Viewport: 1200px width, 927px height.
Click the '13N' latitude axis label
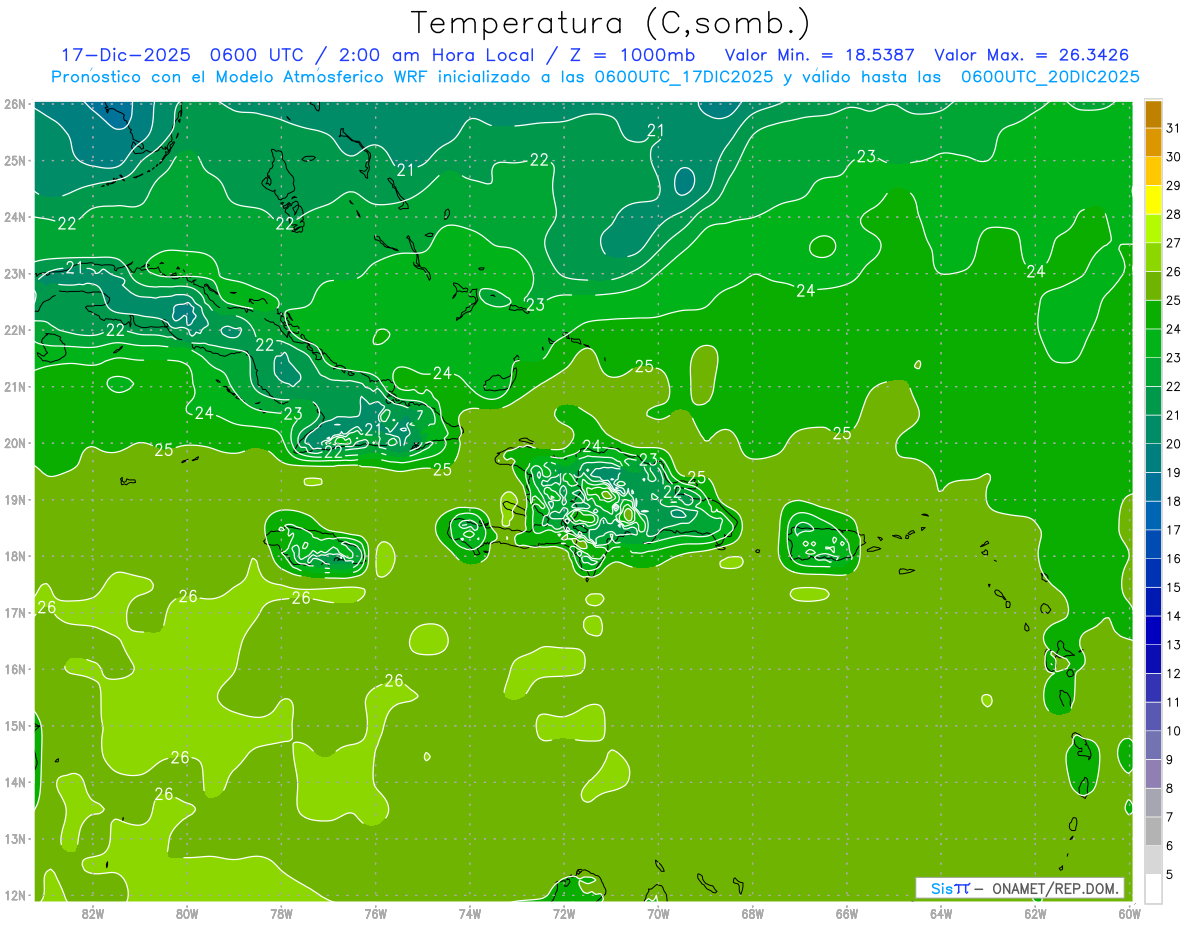click(15, 838)
